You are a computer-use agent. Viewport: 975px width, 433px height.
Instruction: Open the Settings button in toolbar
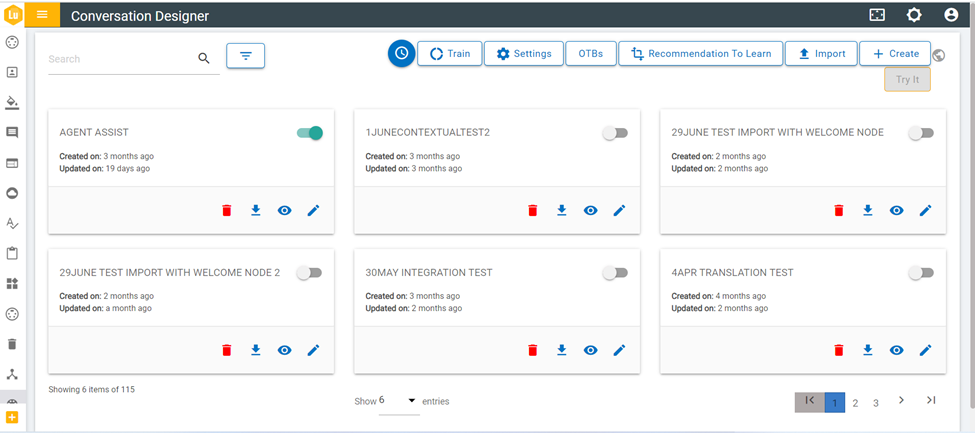pyautogui.click(x=524, y=54)
